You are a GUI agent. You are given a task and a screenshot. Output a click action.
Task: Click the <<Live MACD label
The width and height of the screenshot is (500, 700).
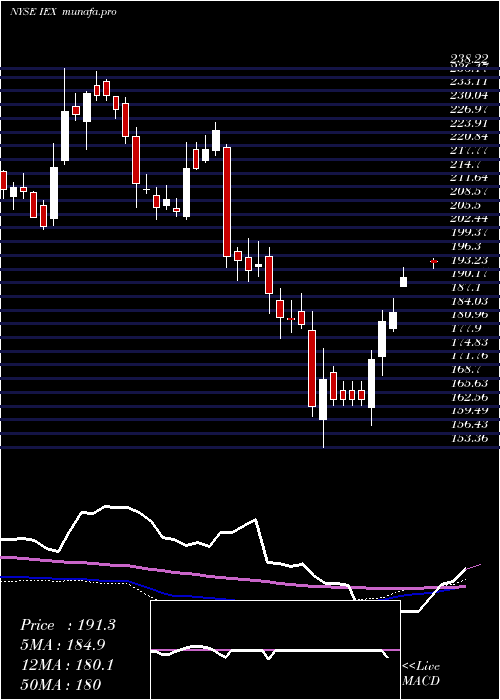pyautogui.click(x=421, y=674)
